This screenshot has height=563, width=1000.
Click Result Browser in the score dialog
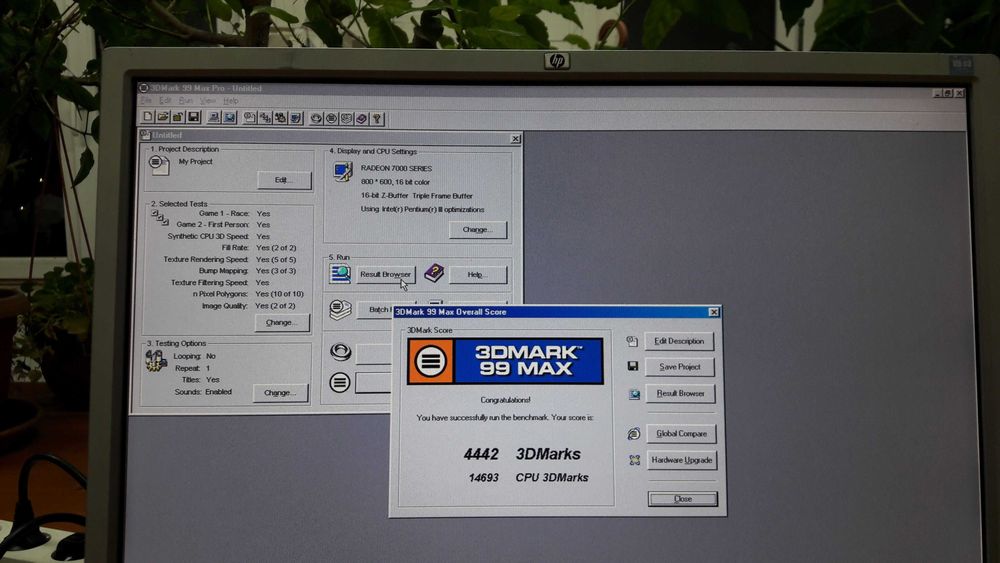pos(680,393)
